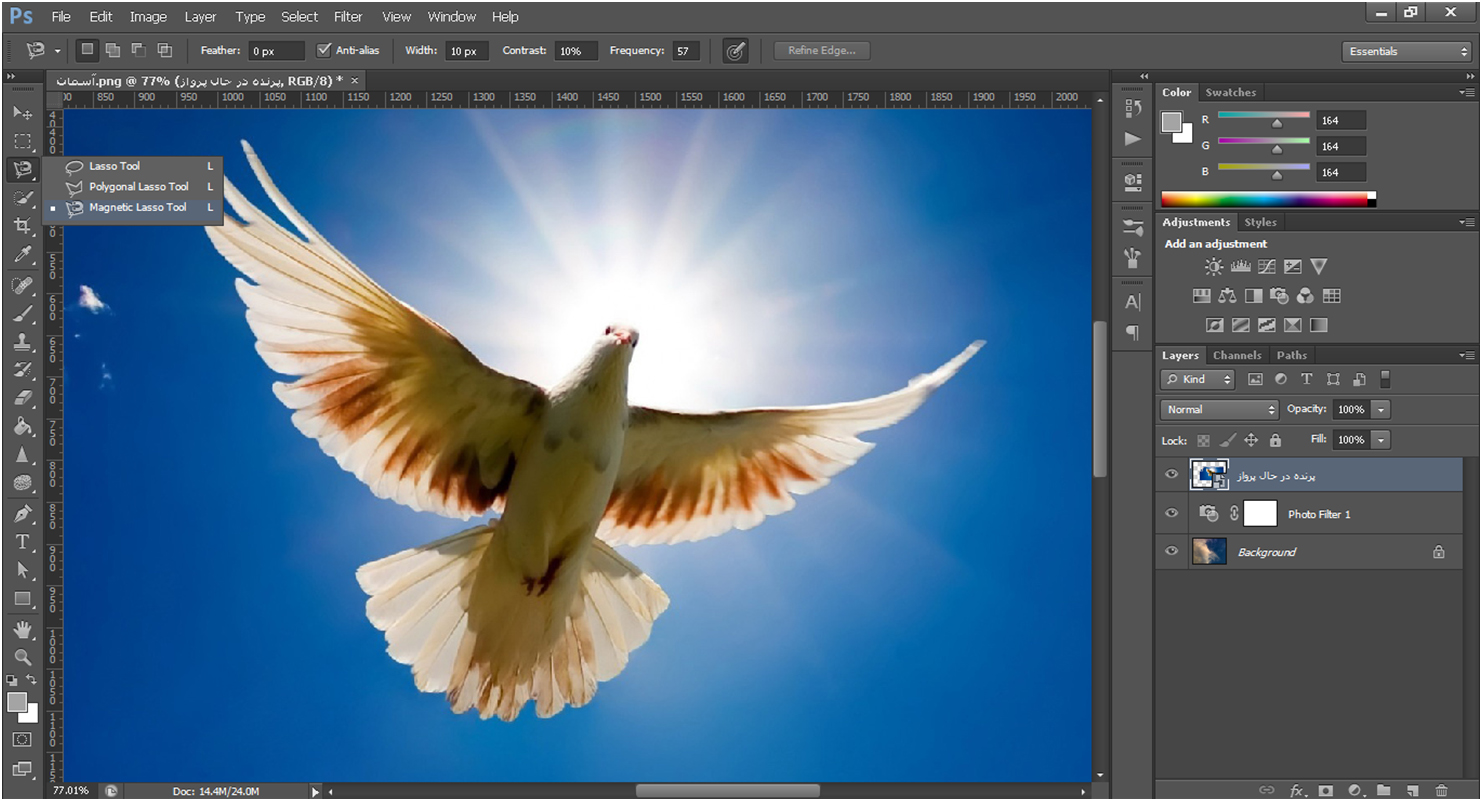The image size is (1482, 799).
Task: Add a Color Balance adjustment
Action: click(x=1227, y=296)
